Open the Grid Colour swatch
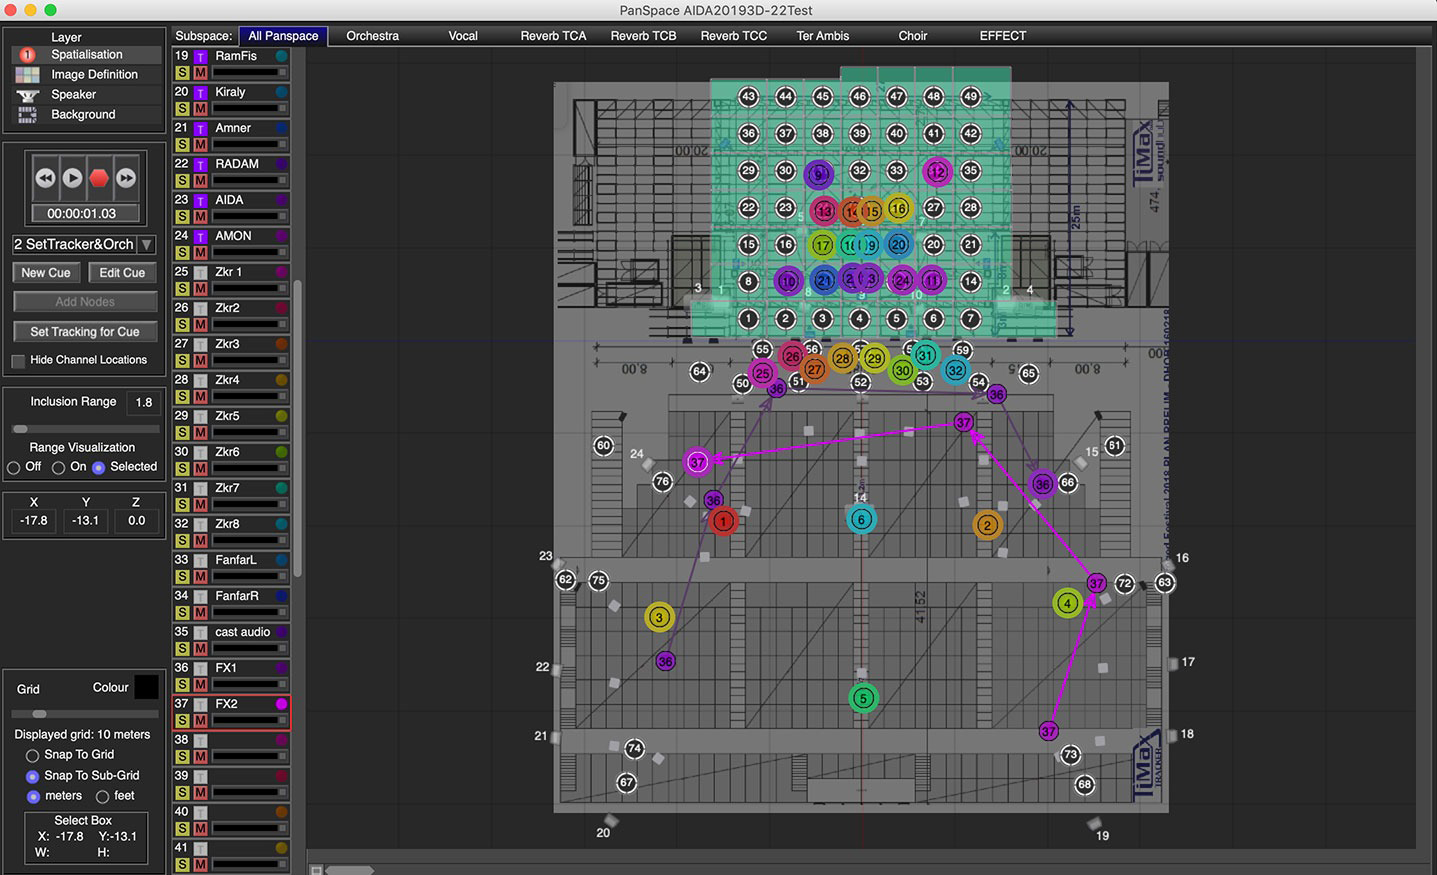 pyautogui.click(x=146, y=687)
